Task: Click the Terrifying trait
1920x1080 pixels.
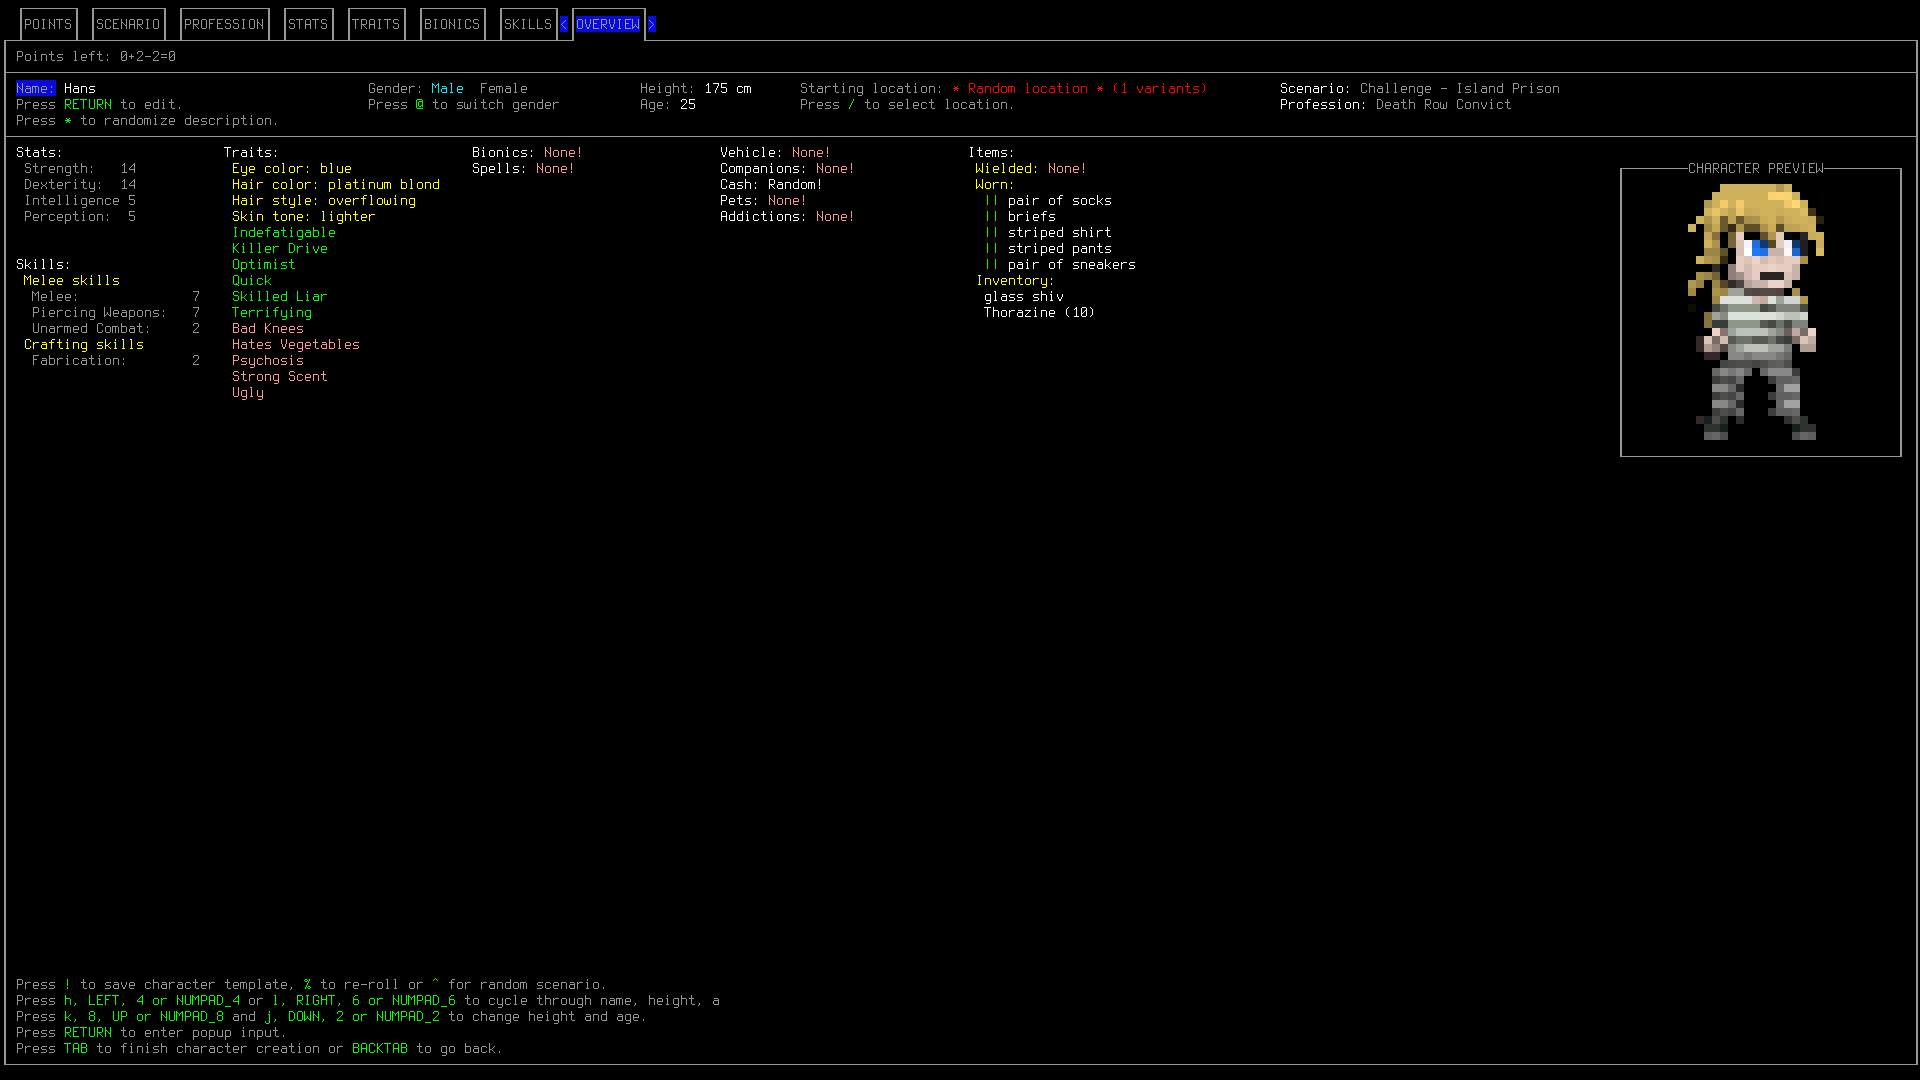Action: [x=272, y=312]
